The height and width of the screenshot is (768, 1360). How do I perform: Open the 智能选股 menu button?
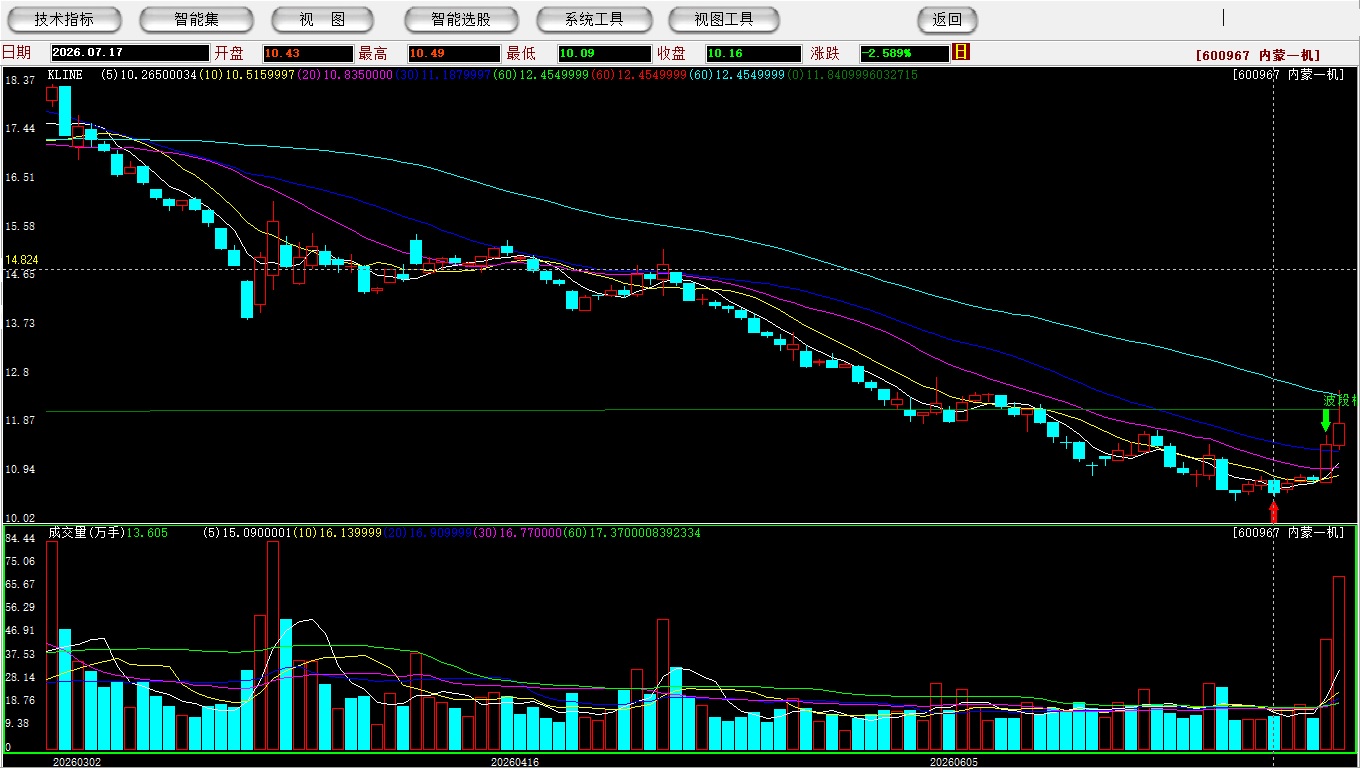click(461, 19)
